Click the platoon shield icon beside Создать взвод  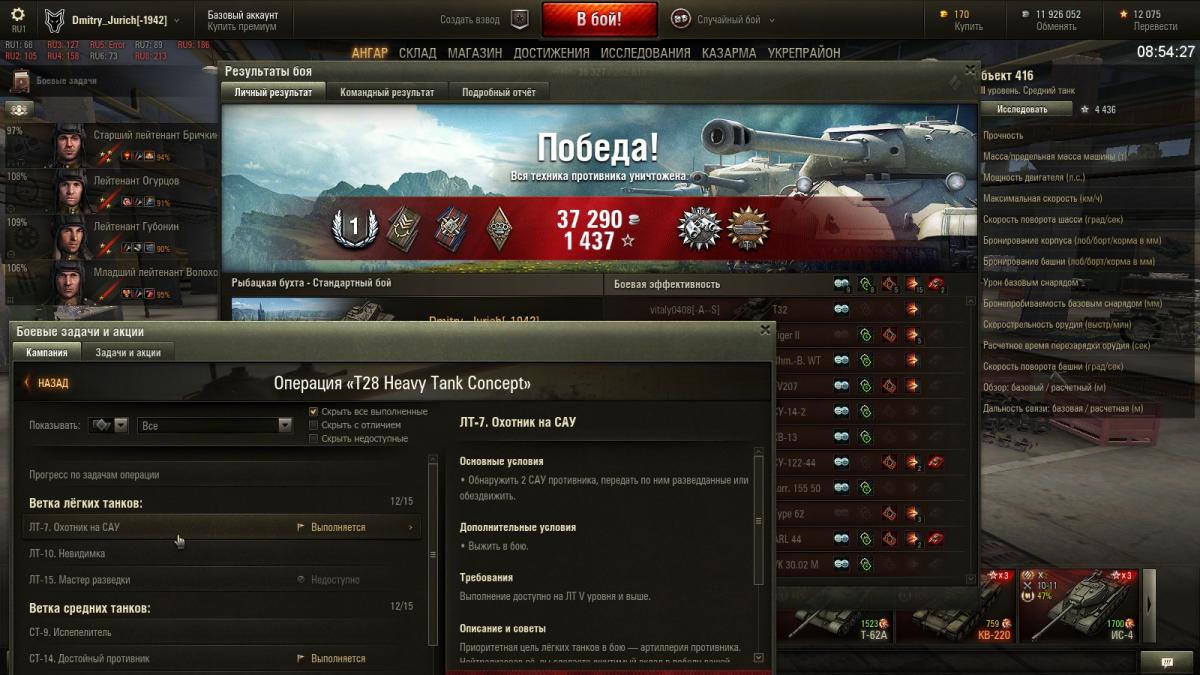(x=520, y=19)
